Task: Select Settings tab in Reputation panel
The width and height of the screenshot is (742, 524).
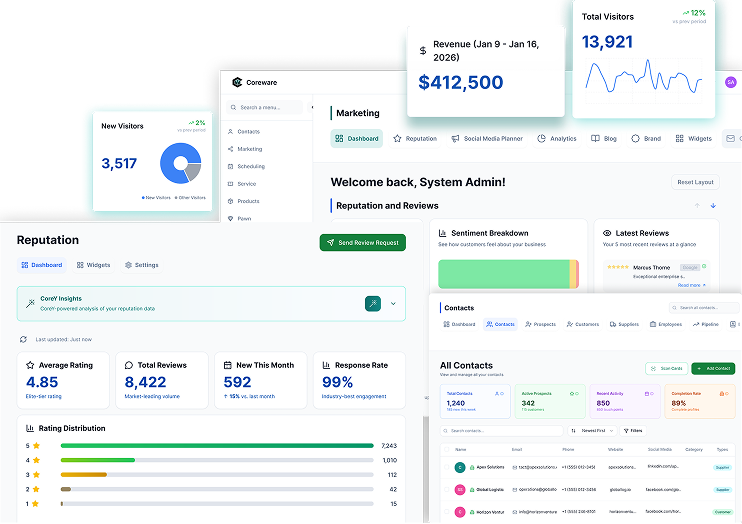Action: pyautogui.click(x=141, y=265)
